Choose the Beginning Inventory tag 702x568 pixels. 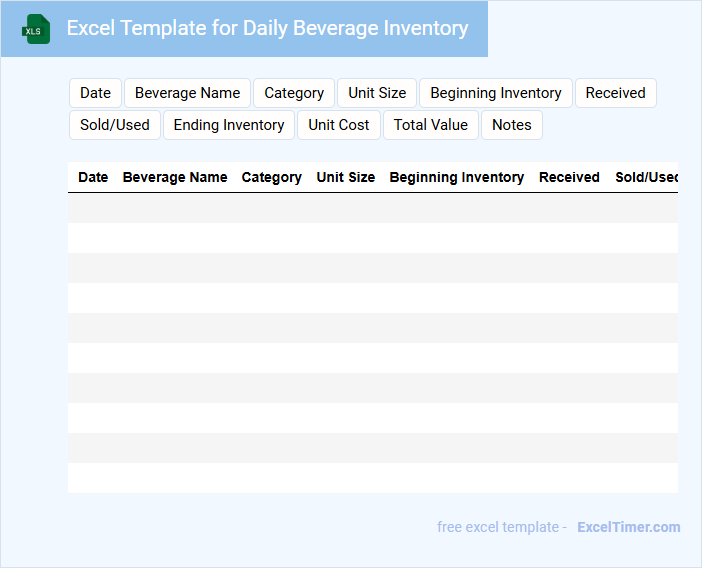495,93
